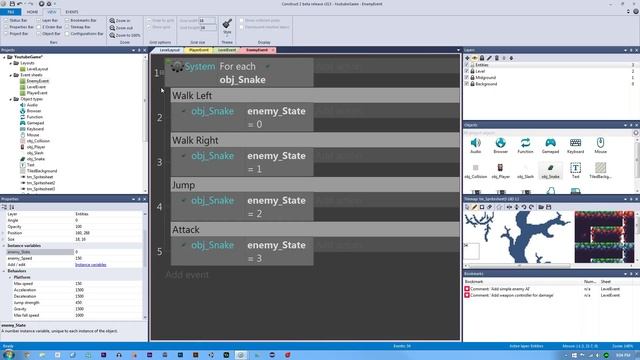Click the open folder icon in Tilemap bar
This screenshot has height=360, width=640.
[541, 207]
